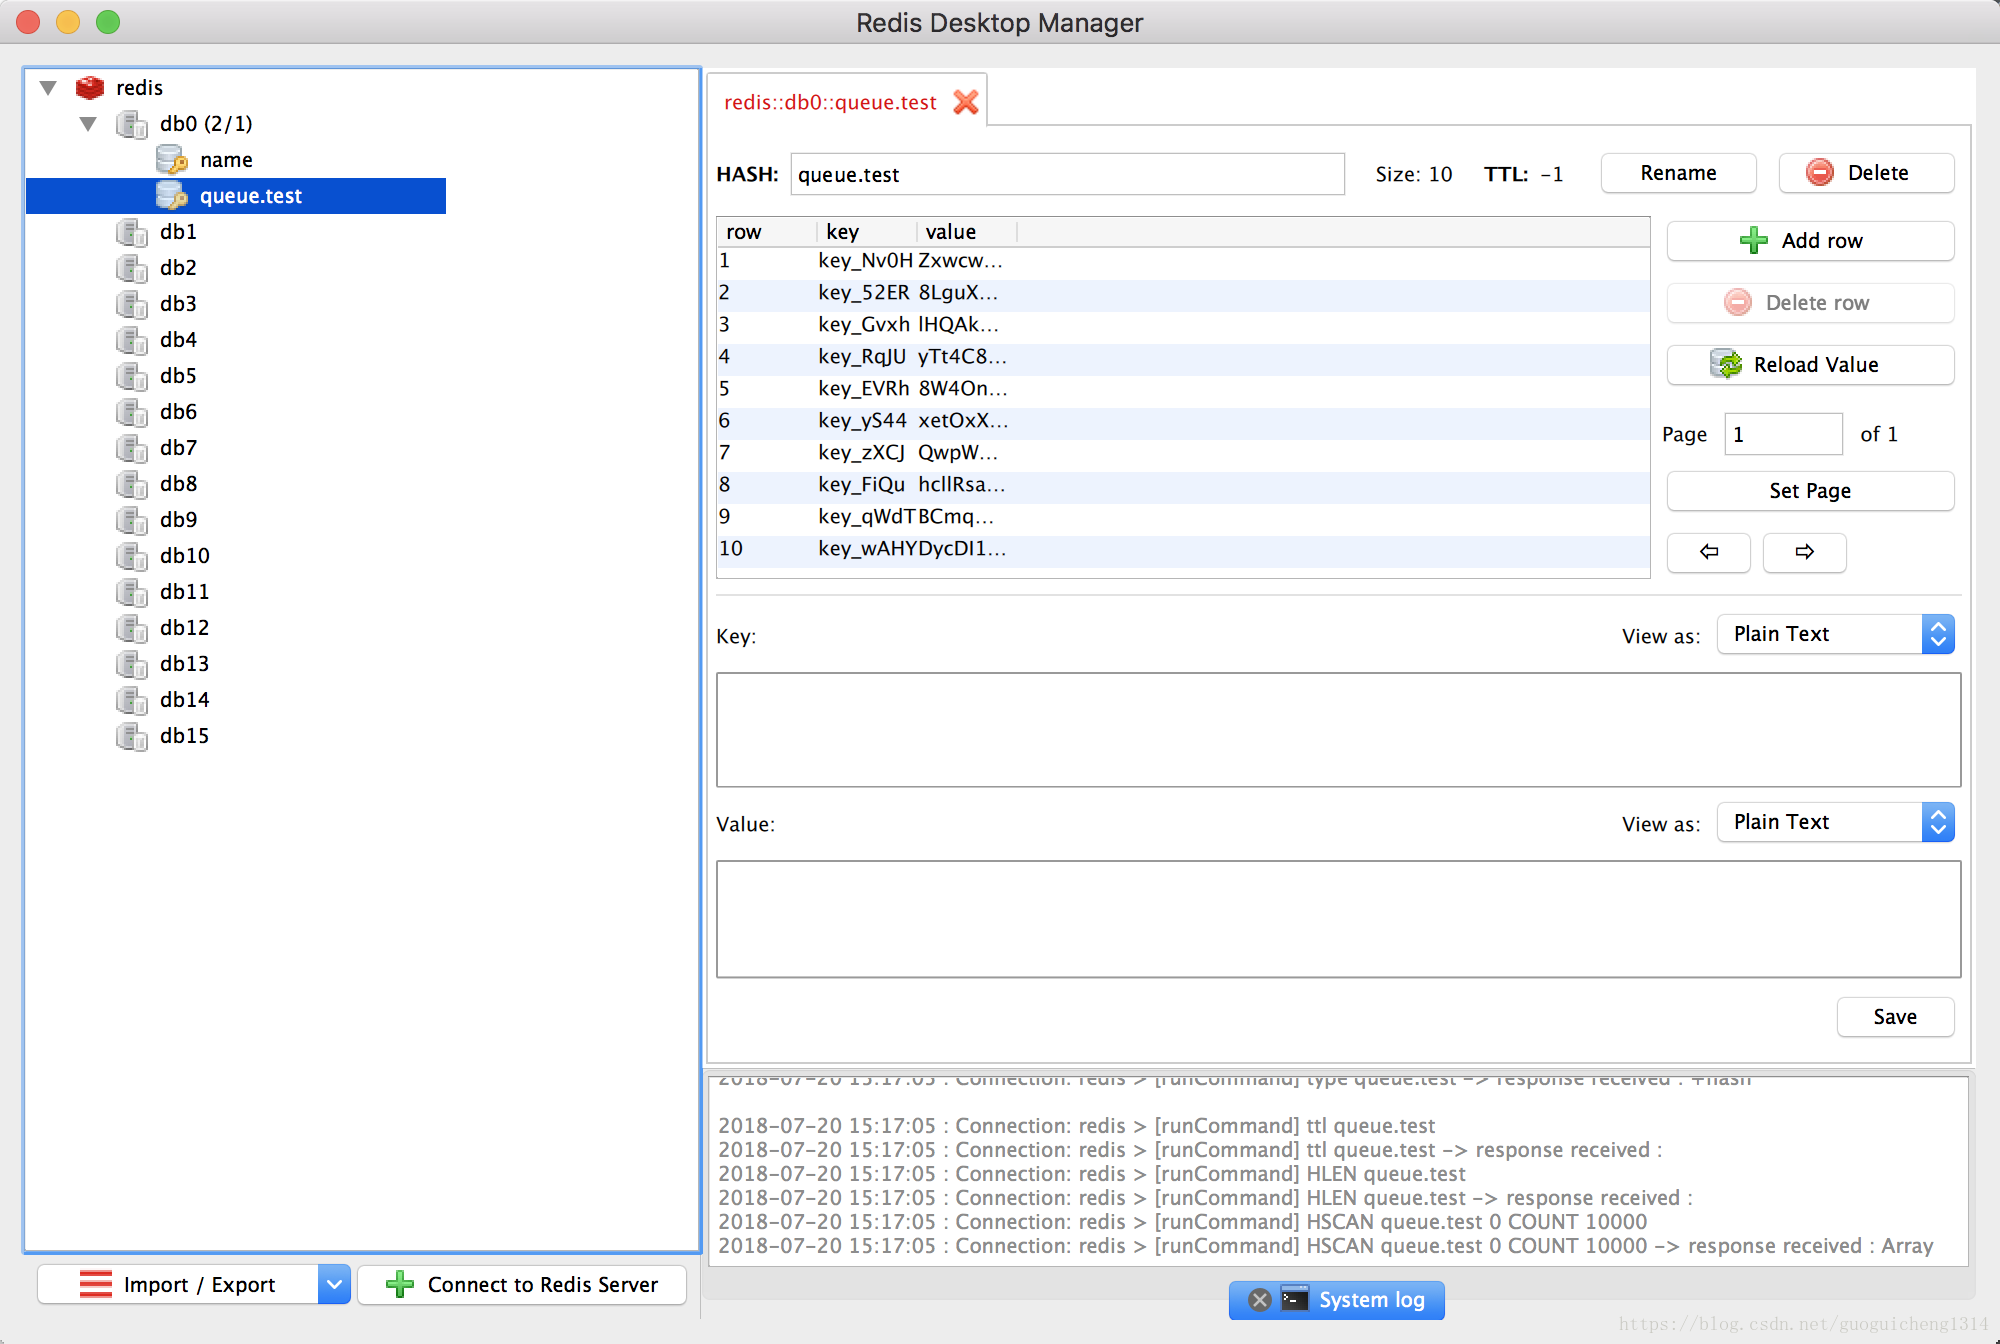Screen dimensions: 2000x1344
Task: Open the Import / Export dropdown arrow
Action: [334, 1284]
